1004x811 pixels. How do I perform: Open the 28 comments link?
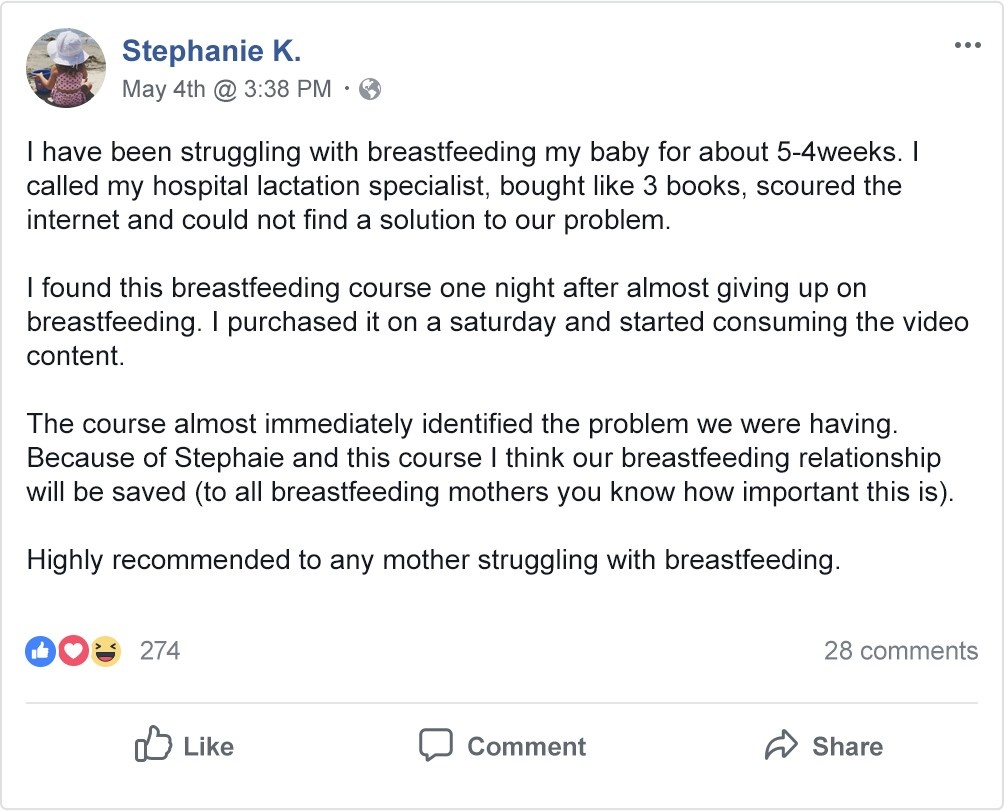[900, 651]
